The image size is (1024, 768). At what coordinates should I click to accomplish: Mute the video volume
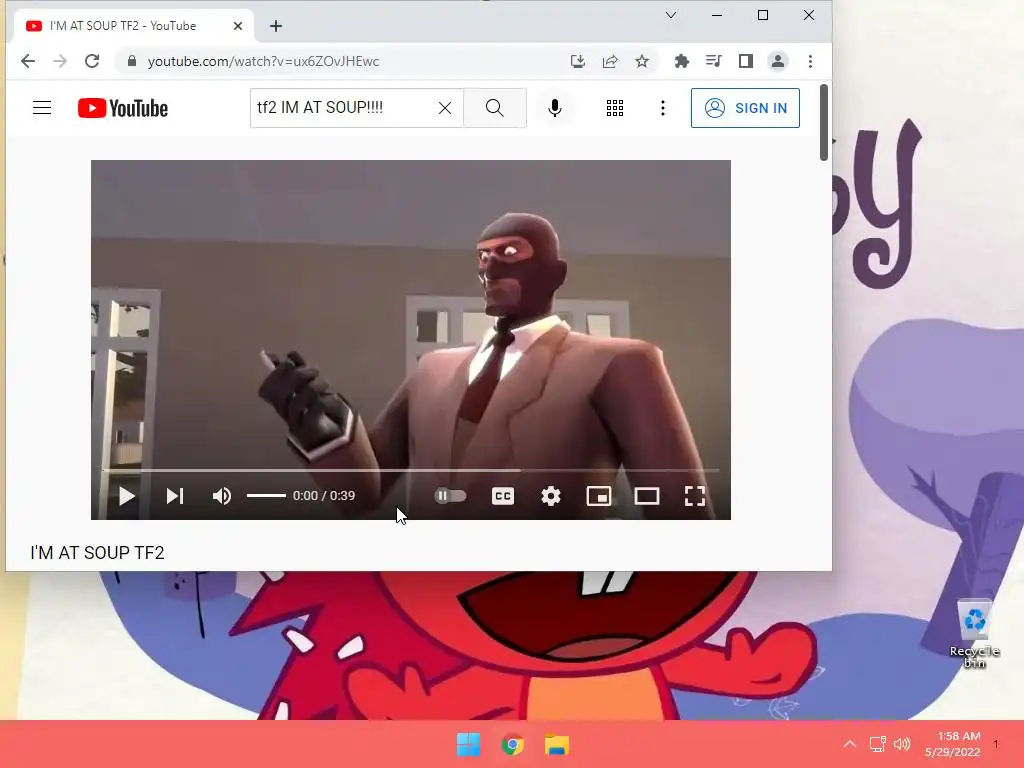tap(222, 496)
